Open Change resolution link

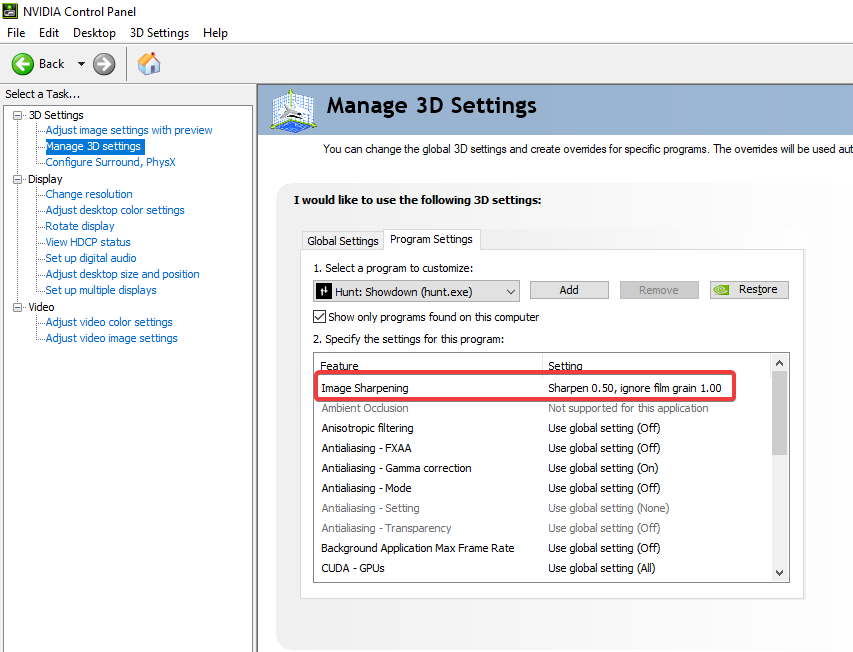(89, 194)
